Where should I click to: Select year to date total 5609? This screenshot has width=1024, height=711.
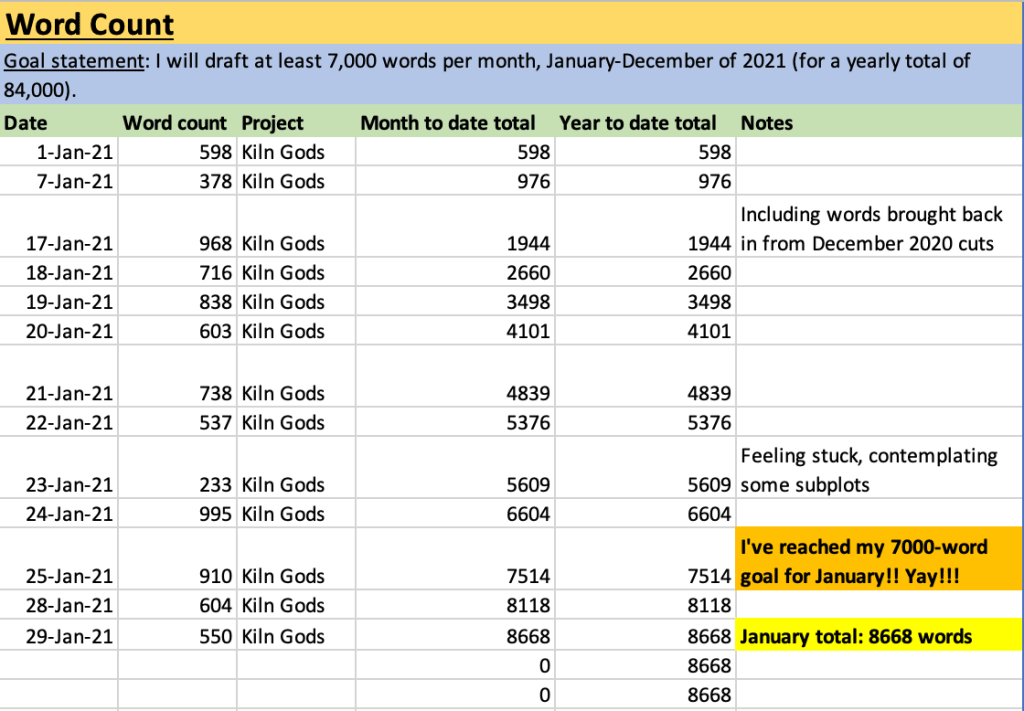[645, 468]
